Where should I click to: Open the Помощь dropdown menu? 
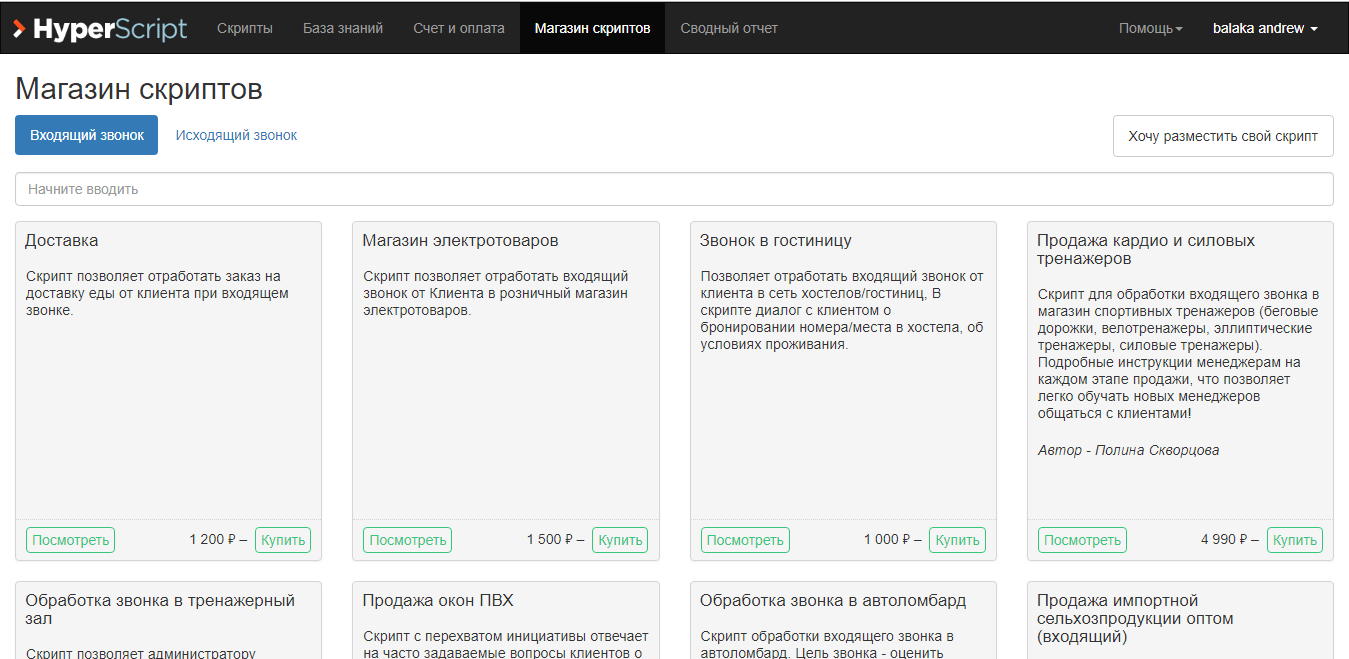pos(1150,29)
